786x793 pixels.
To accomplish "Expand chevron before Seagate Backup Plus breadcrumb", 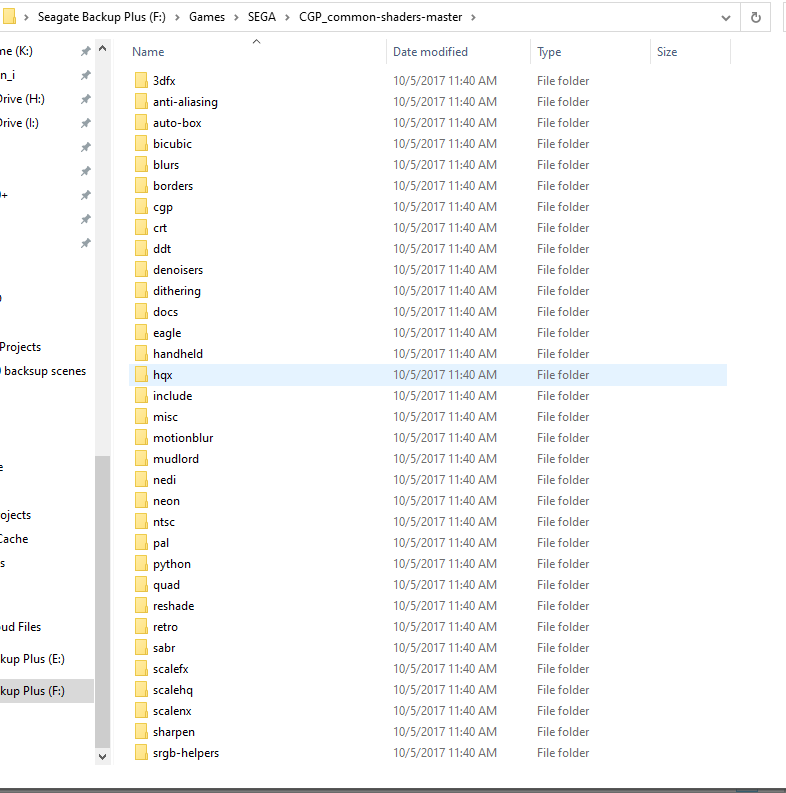I will point(26,17).
